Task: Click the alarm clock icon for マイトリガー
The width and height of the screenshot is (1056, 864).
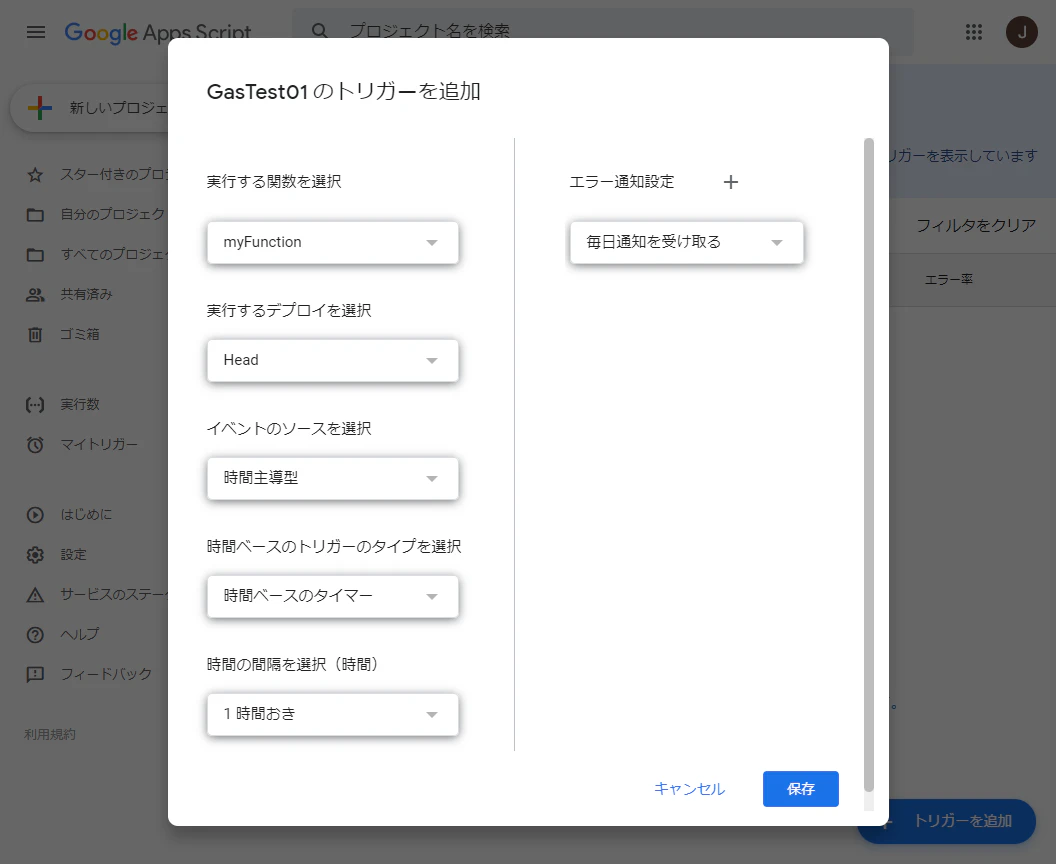Action: (35, 444)
